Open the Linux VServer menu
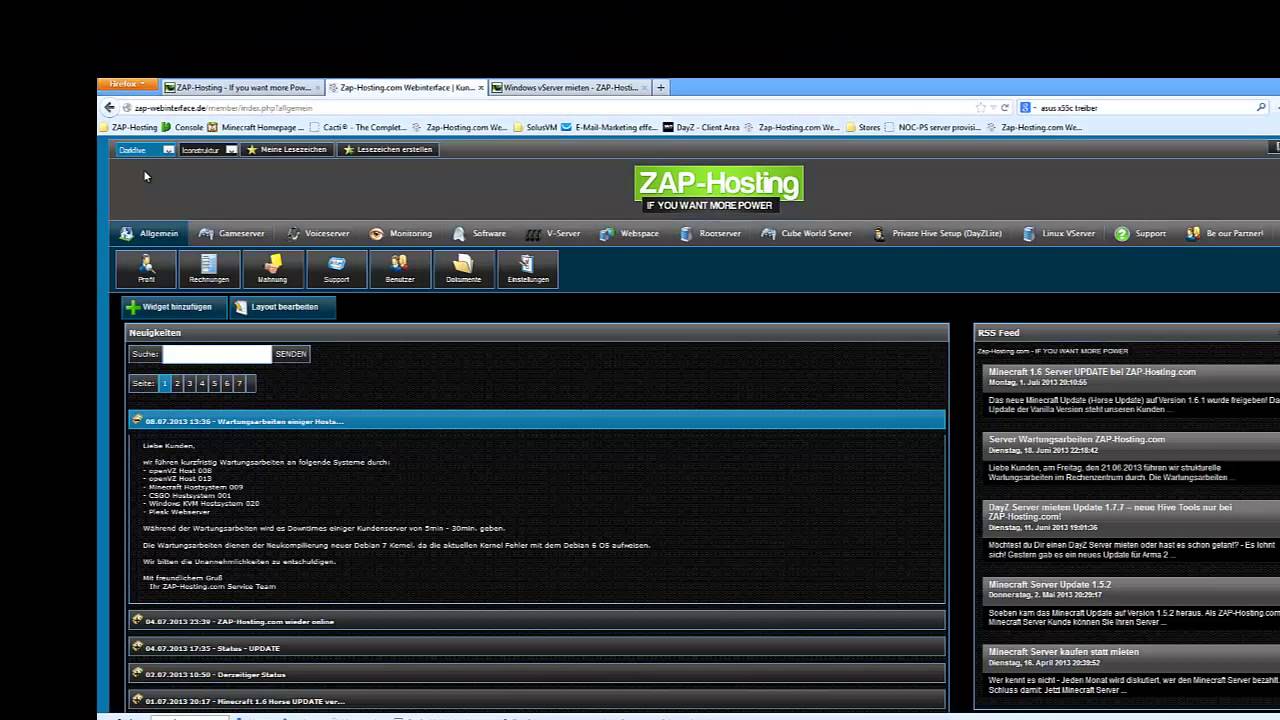The image size is (1280, 720). 1058,234
